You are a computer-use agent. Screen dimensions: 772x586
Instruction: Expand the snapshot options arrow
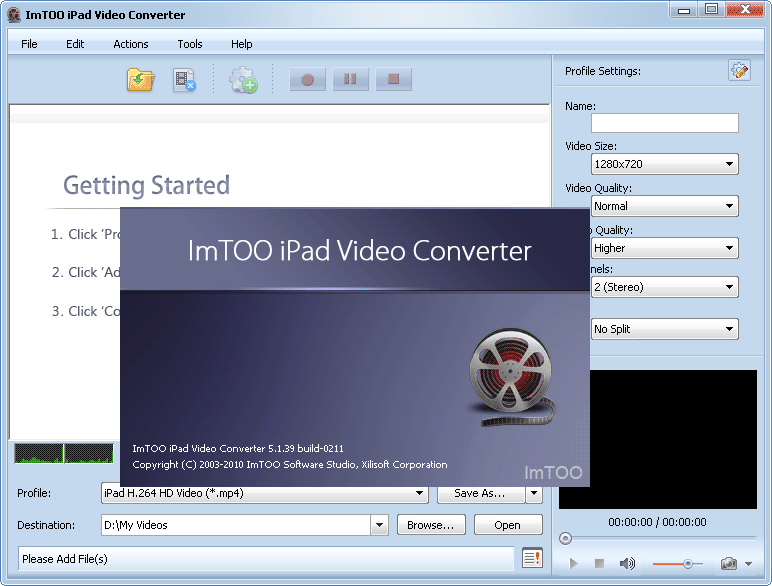748,564
